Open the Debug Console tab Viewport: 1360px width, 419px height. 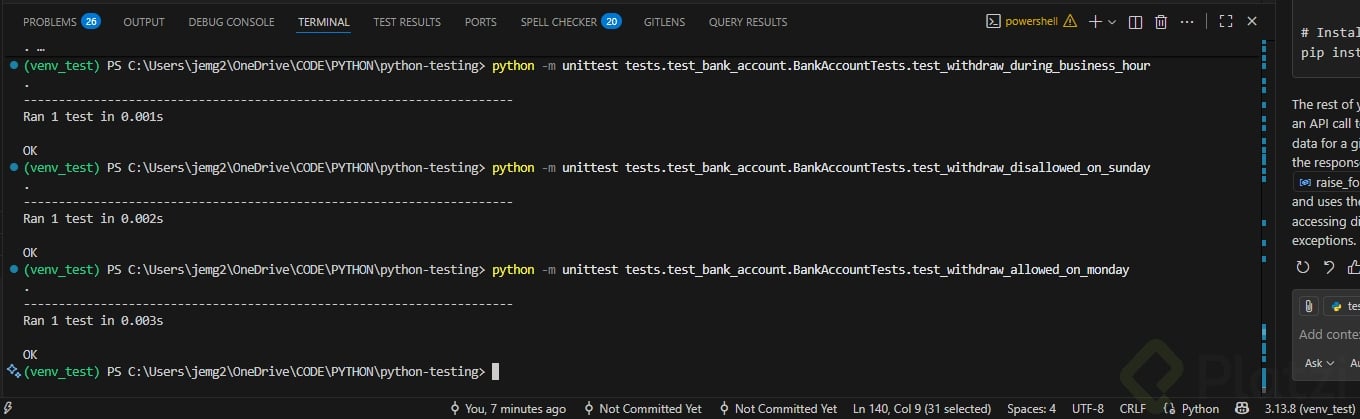tap(231, 21)
